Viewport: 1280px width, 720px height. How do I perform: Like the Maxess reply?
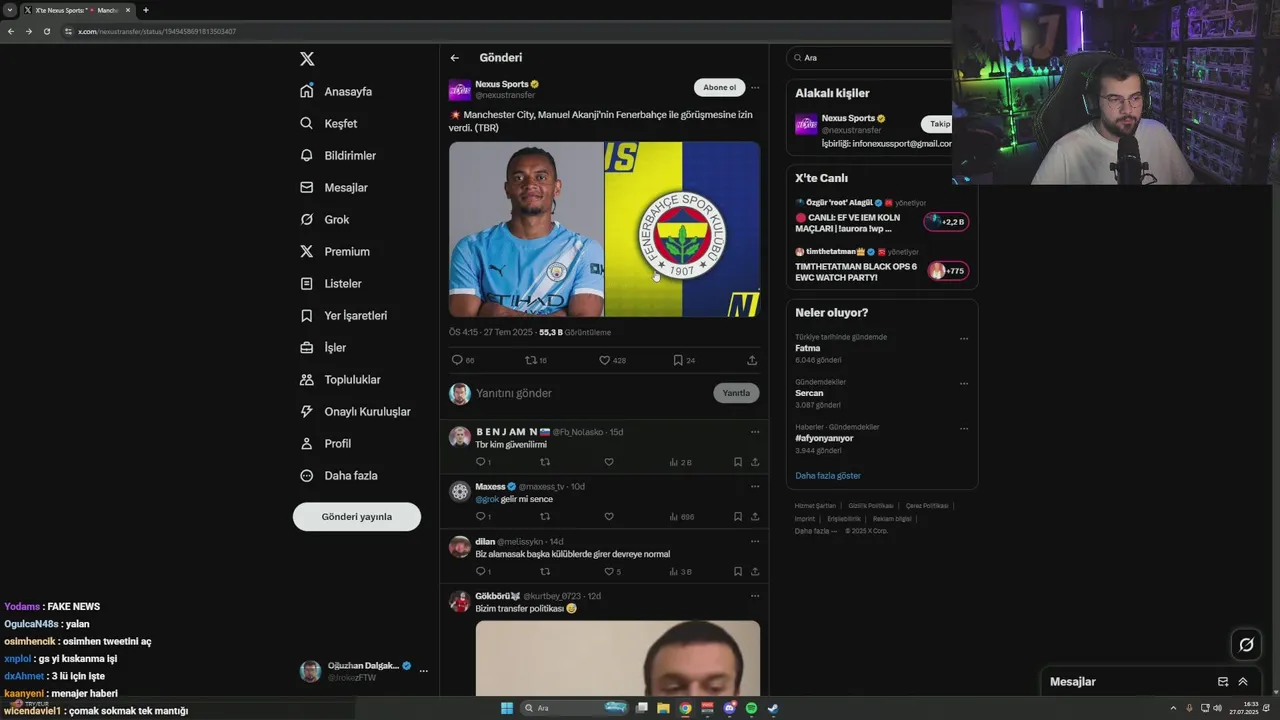pyautogui.click(x=609, y=517)
